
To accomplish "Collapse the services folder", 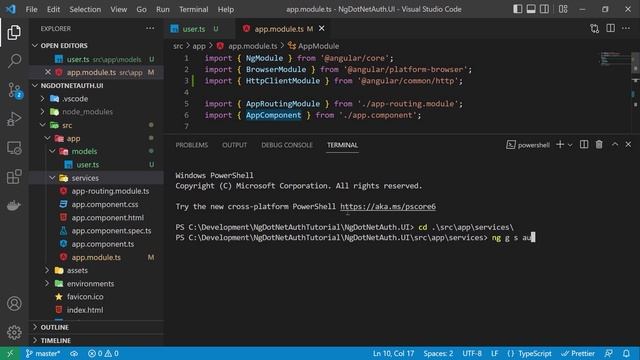I will pos(52,178).
